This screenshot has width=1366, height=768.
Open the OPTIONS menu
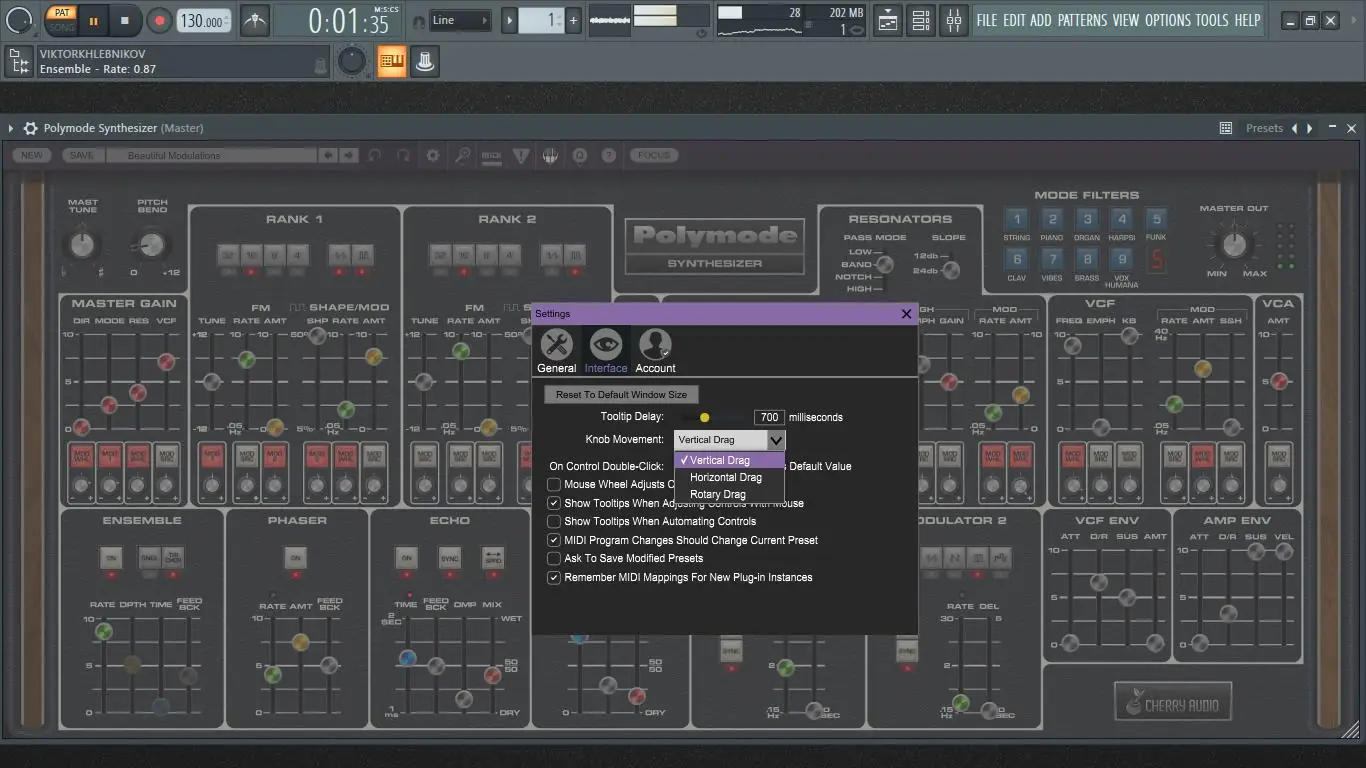coord(1168,20)
